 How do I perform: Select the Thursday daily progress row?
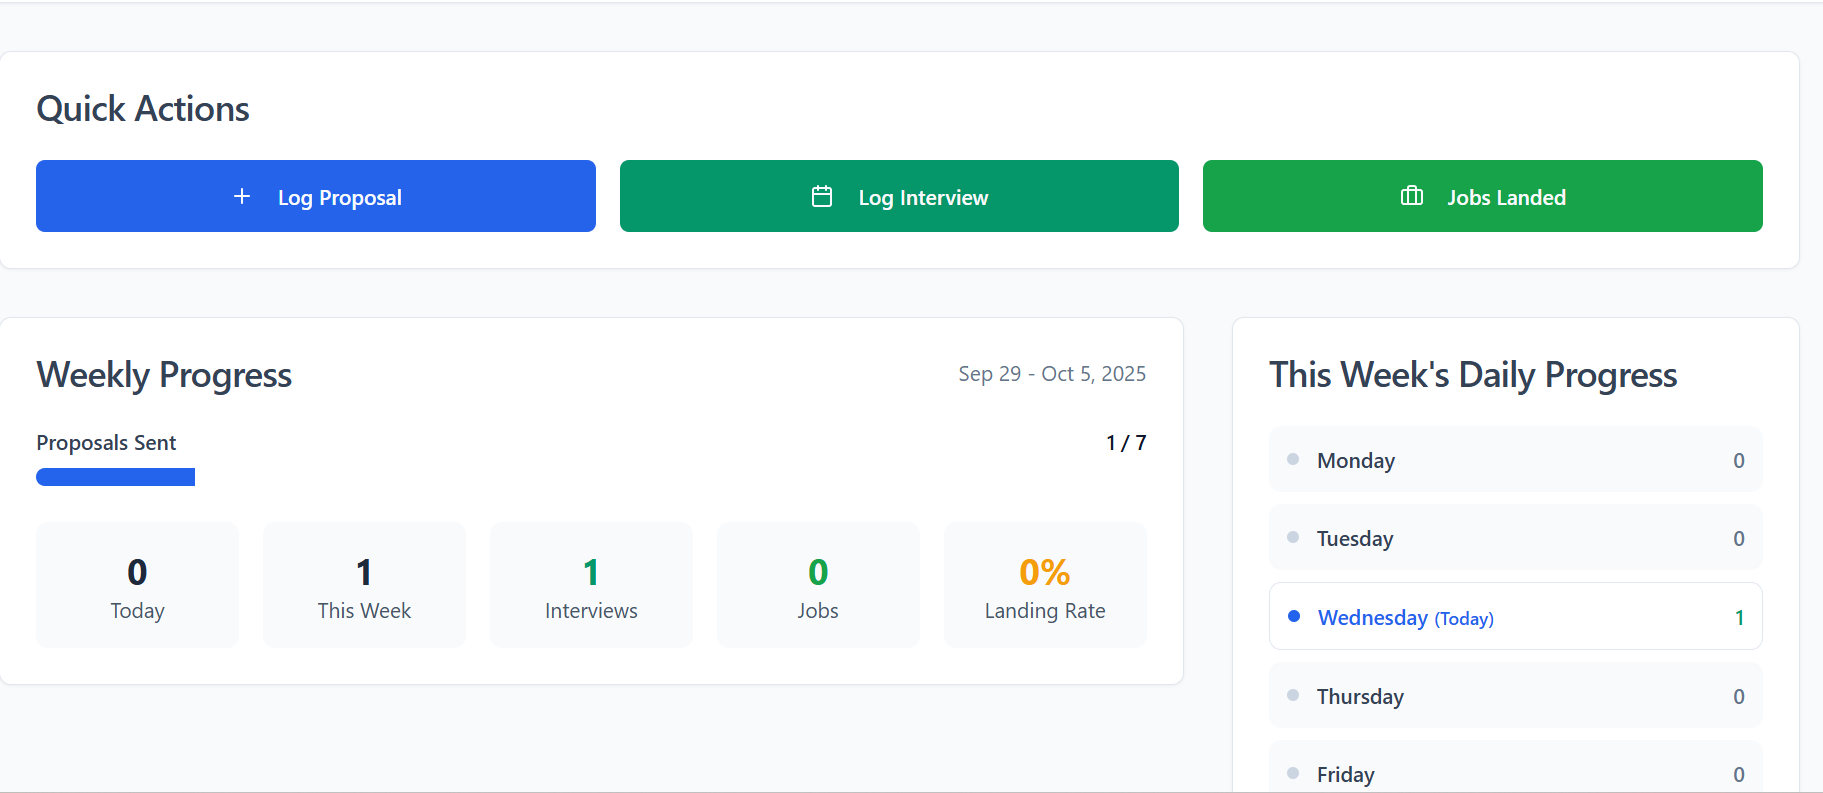[1515, 696]
